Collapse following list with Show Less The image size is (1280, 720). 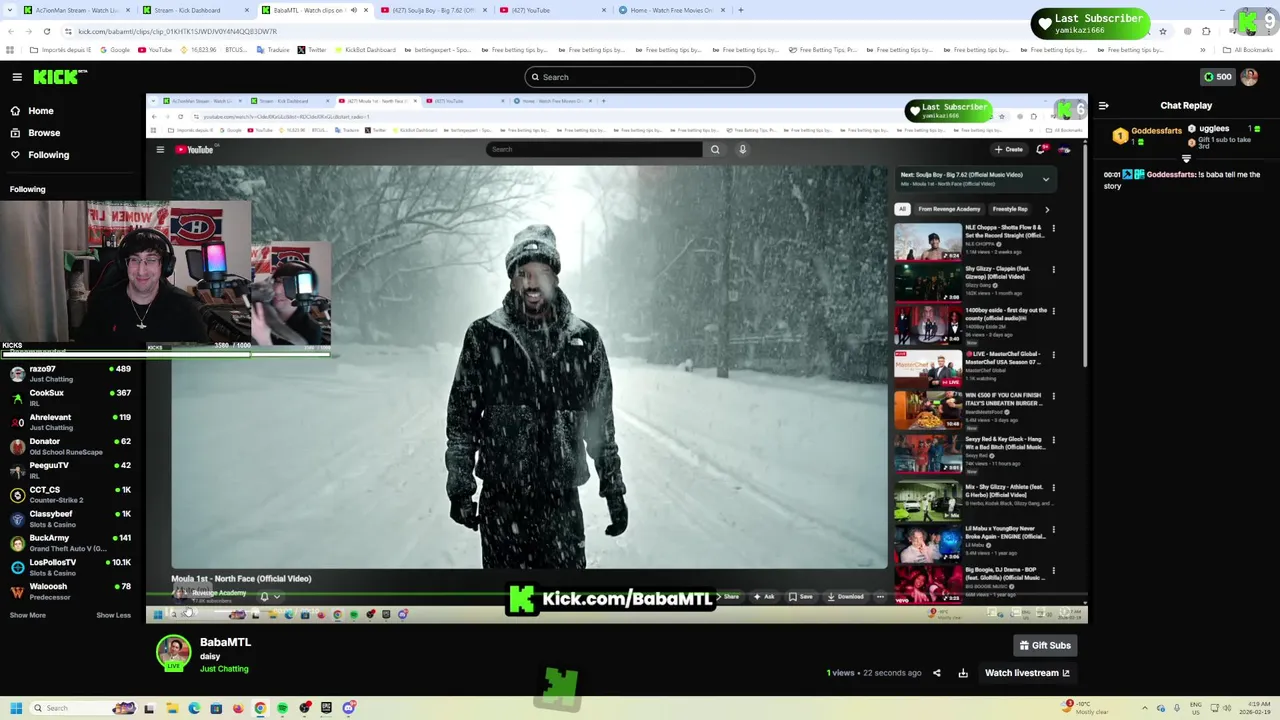pos(113,615)
